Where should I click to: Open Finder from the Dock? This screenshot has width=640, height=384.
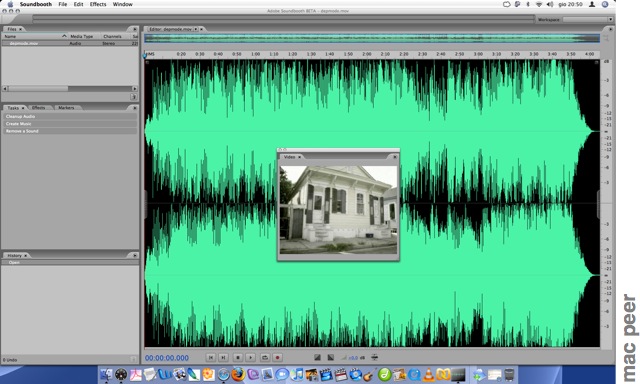coord(106,374)
